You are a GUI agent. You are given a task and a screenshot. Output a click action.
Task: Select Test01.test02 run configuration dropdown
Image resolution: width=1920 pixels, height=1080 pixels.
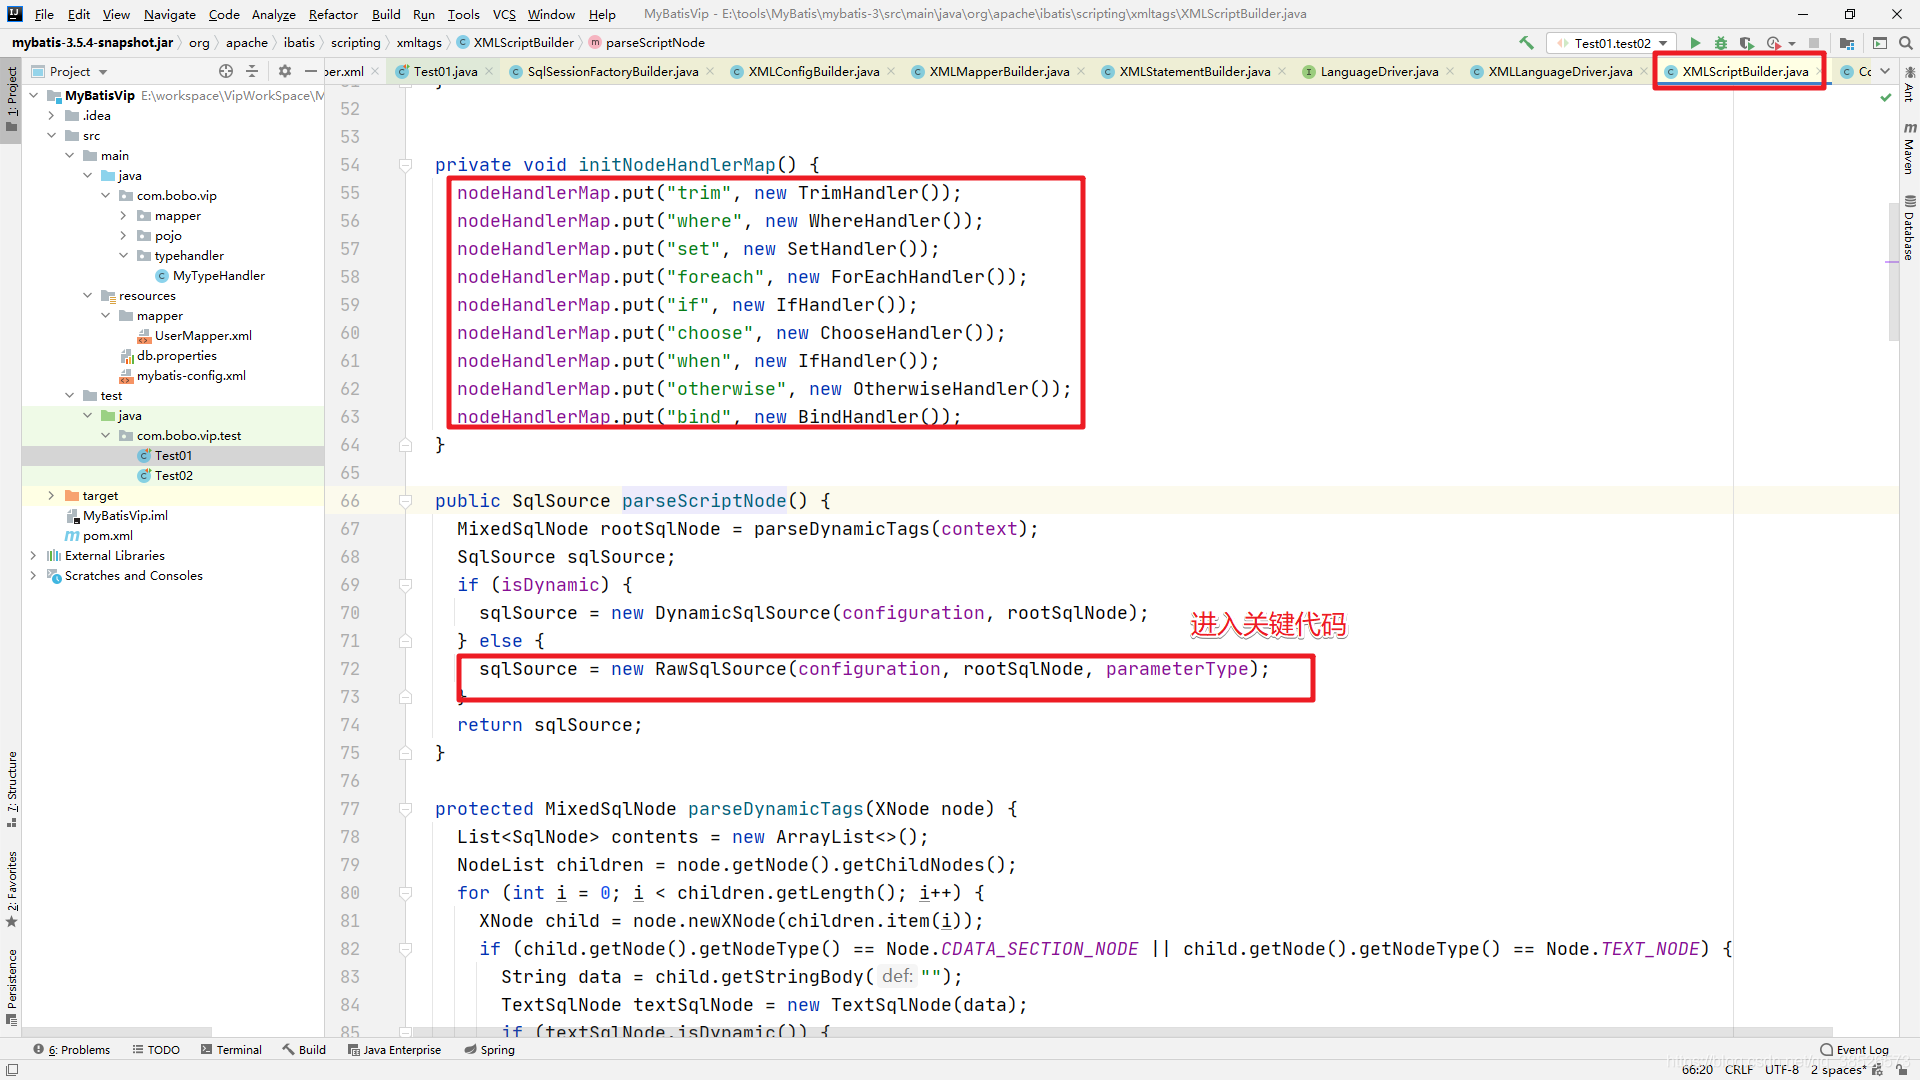click(1610, 44)
